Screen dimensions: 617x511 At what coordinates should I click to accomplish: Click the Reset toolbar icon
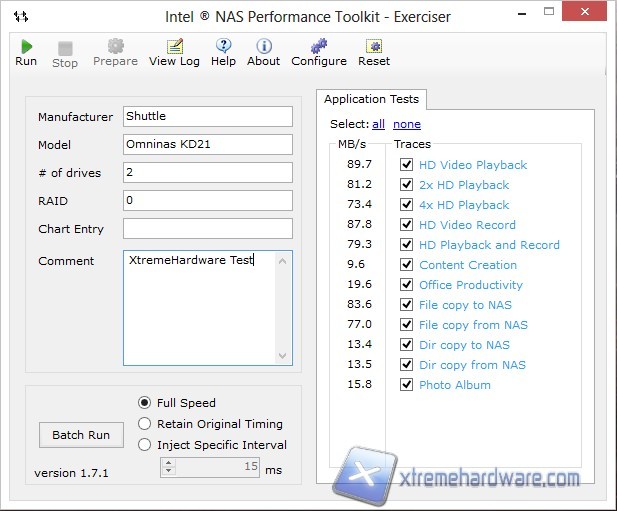tap(374, 46)
